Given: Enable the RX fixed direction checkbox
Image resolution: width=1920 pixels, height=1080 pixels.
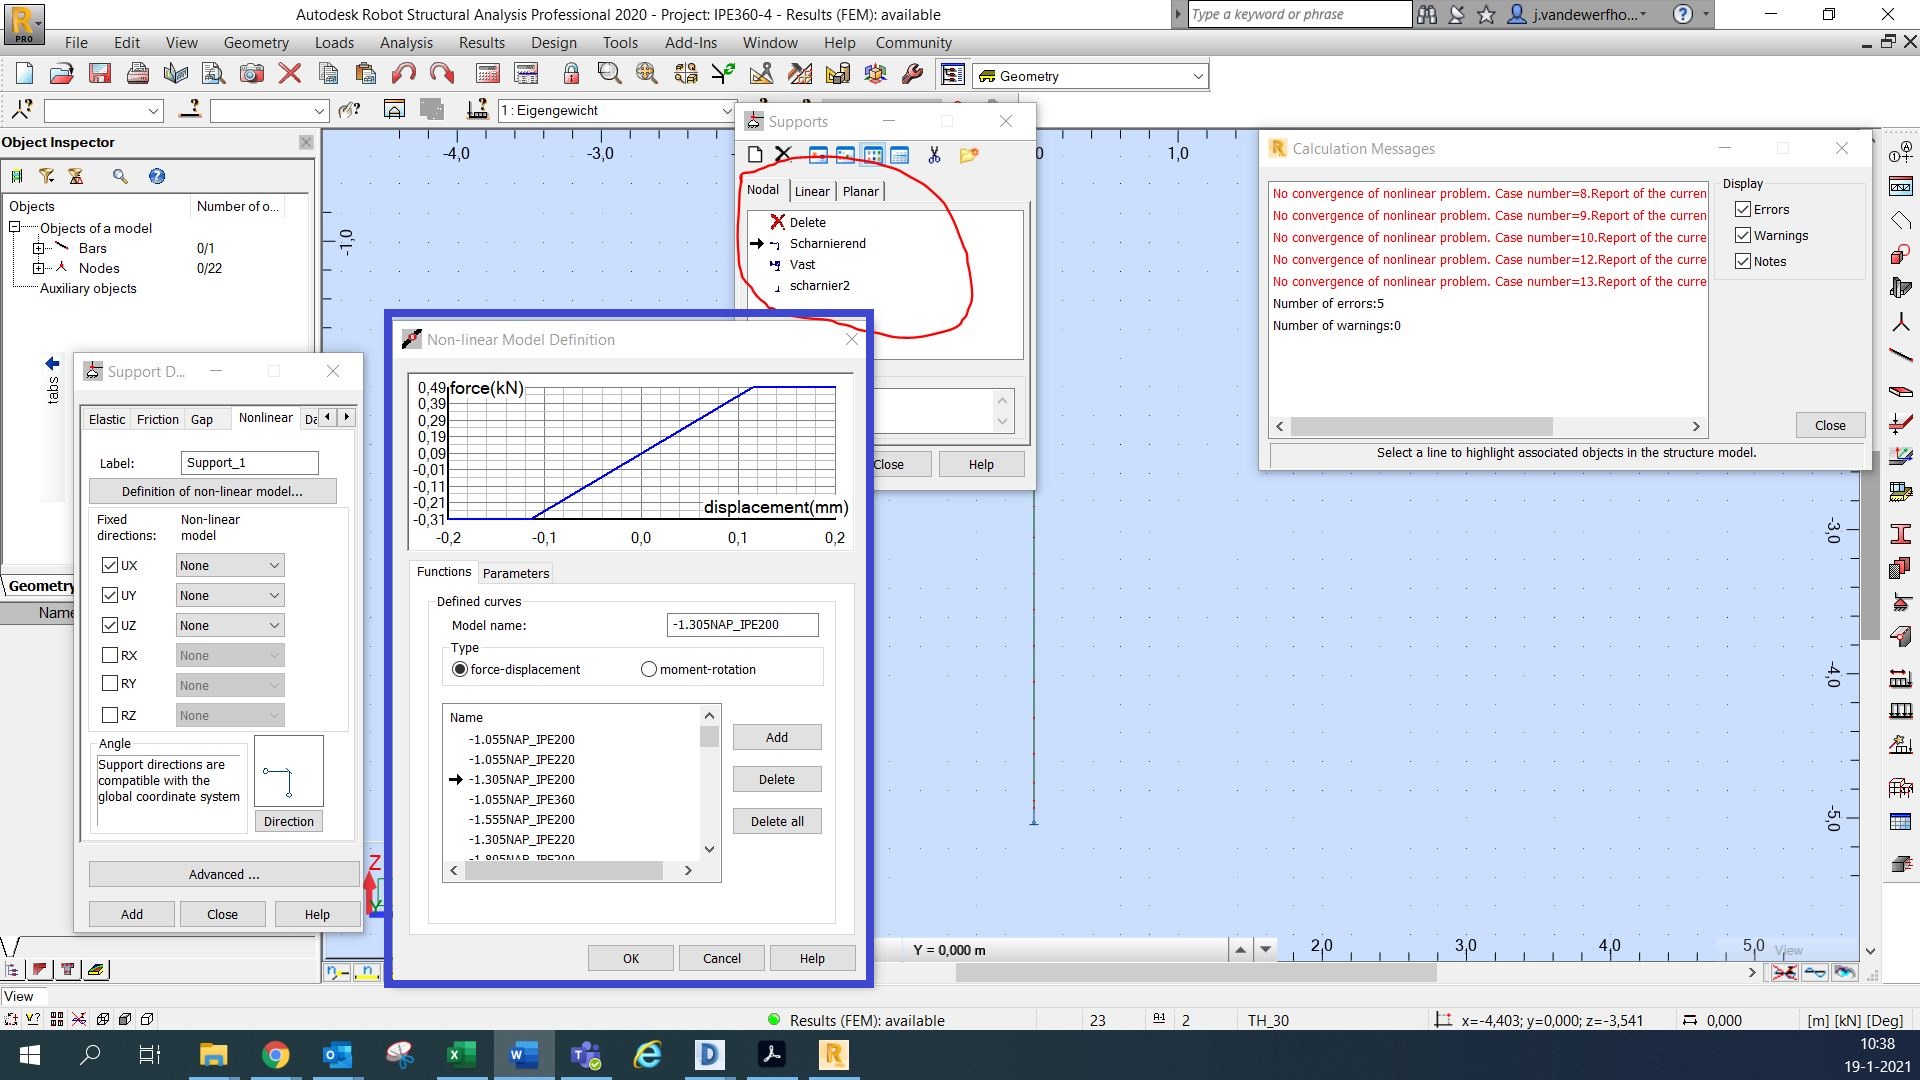Looking at the screenshot, I should (111, 655).
